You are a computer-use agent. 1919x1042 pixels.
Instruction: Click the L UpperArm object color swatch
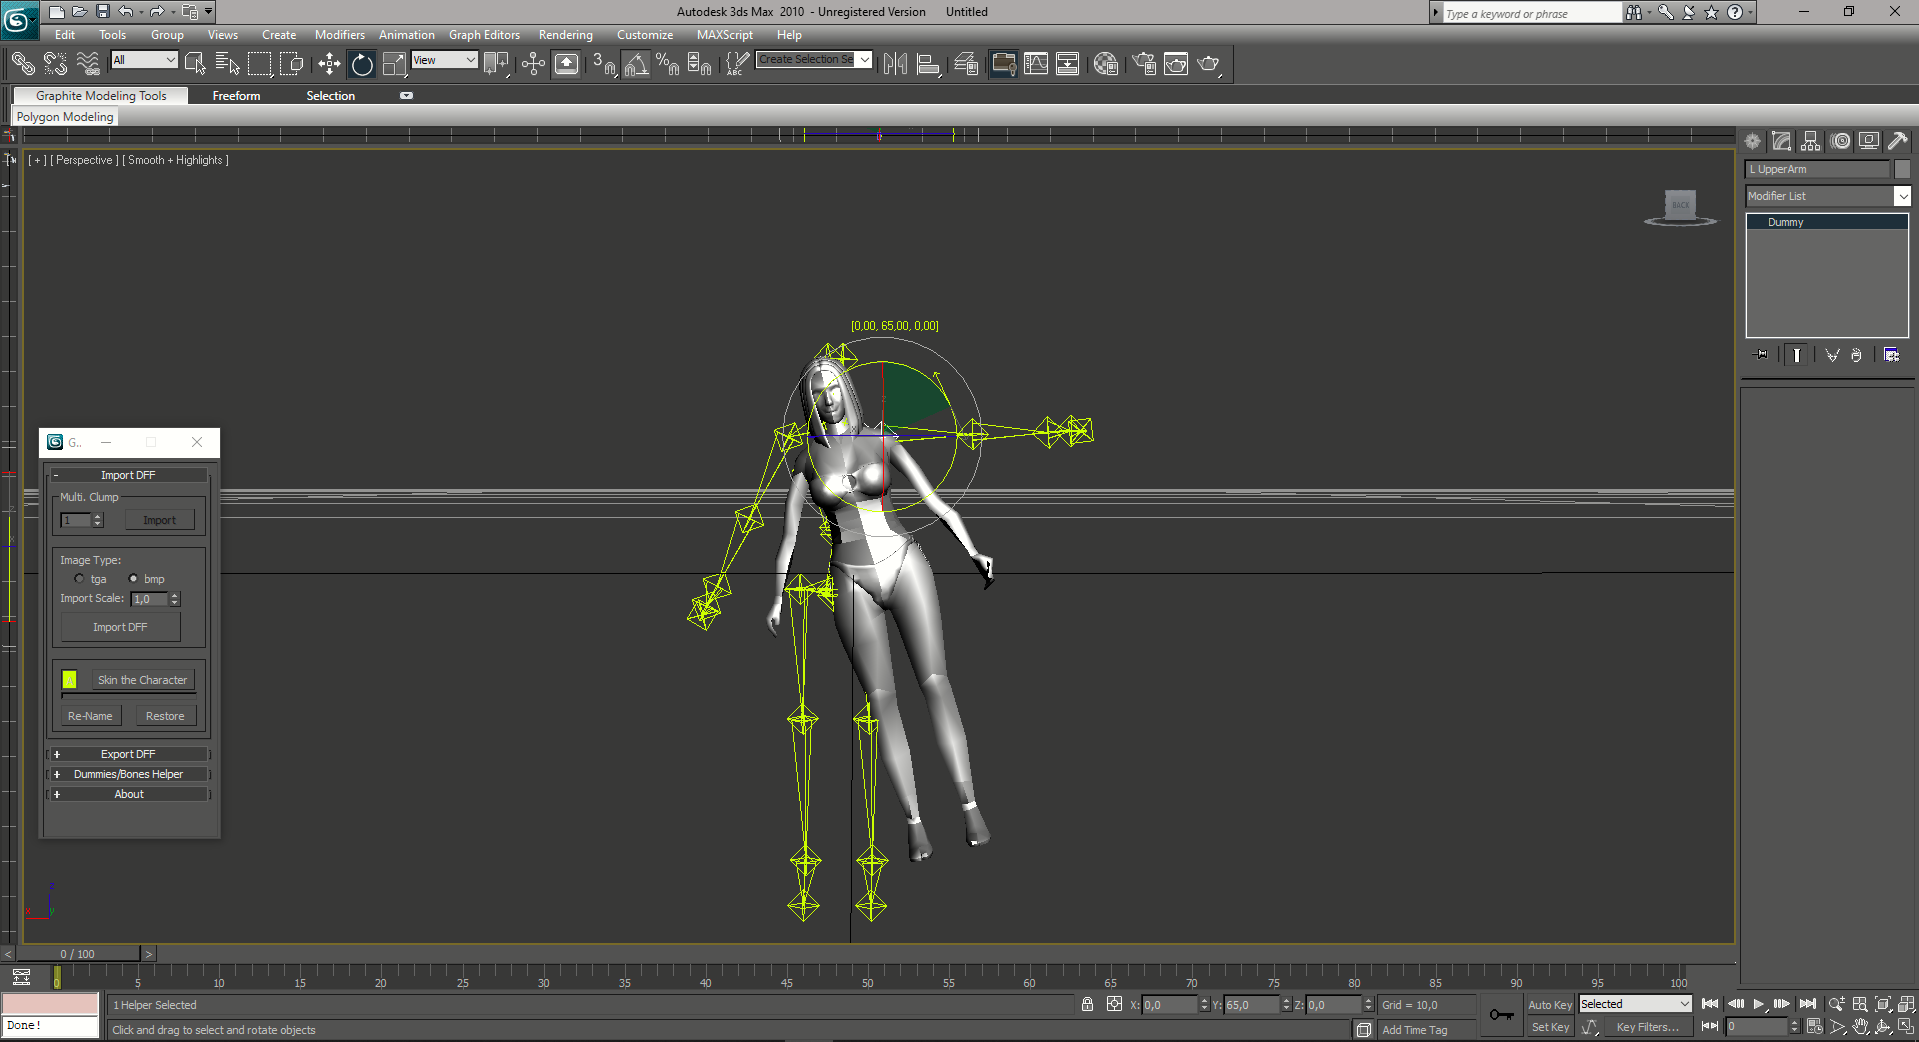tap(1902, 169)
